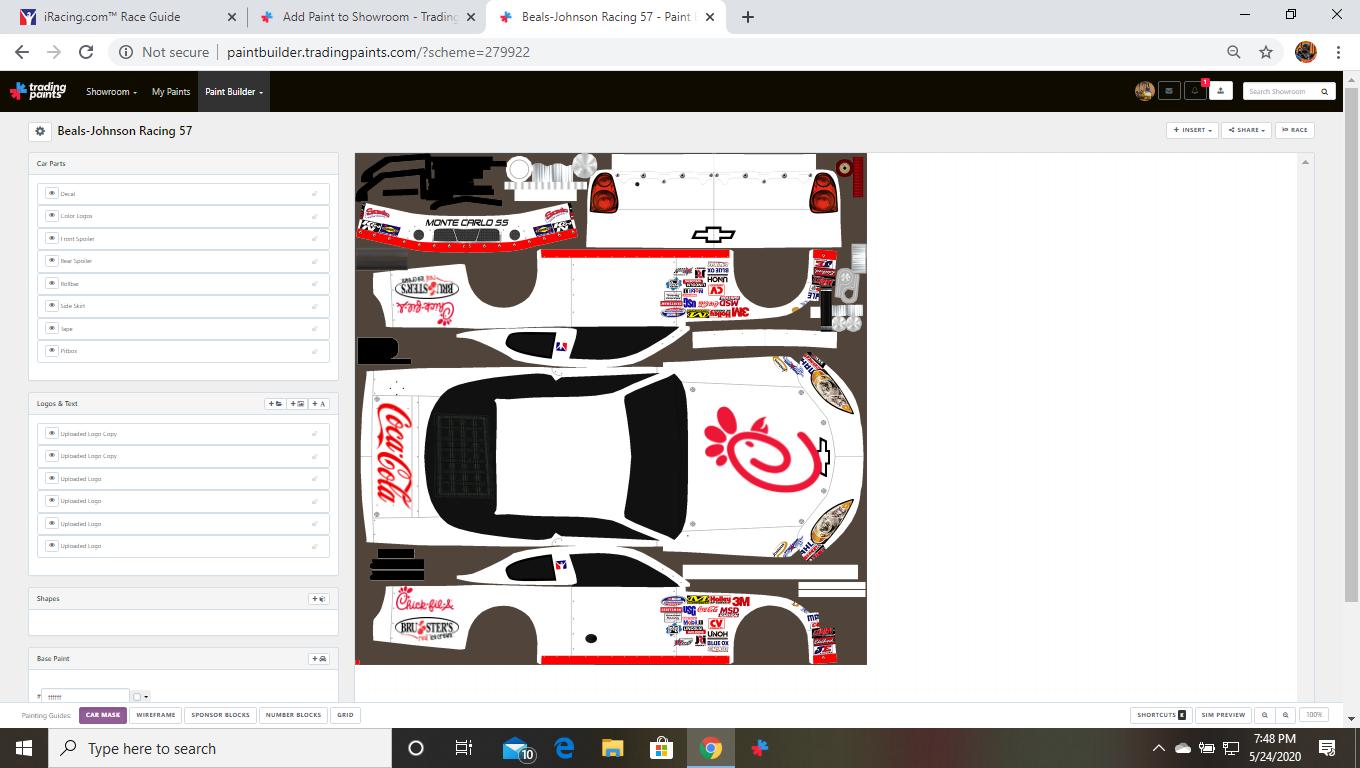The width and height of the screenshot is (1360, 768).
Task: Open My Paints in the navigation bar
Action: pos(171,92)
